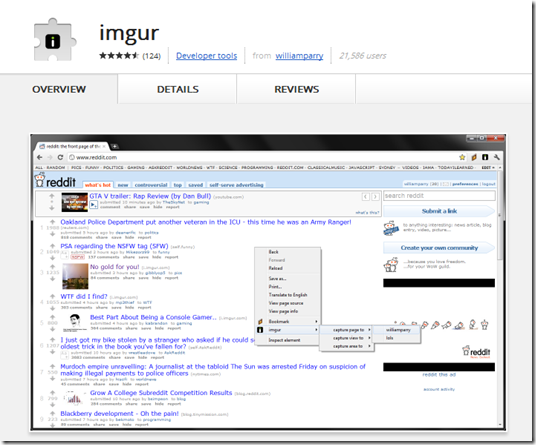Switch to the REVIEWS tab
536x445 pixels.
pos(296,89)
